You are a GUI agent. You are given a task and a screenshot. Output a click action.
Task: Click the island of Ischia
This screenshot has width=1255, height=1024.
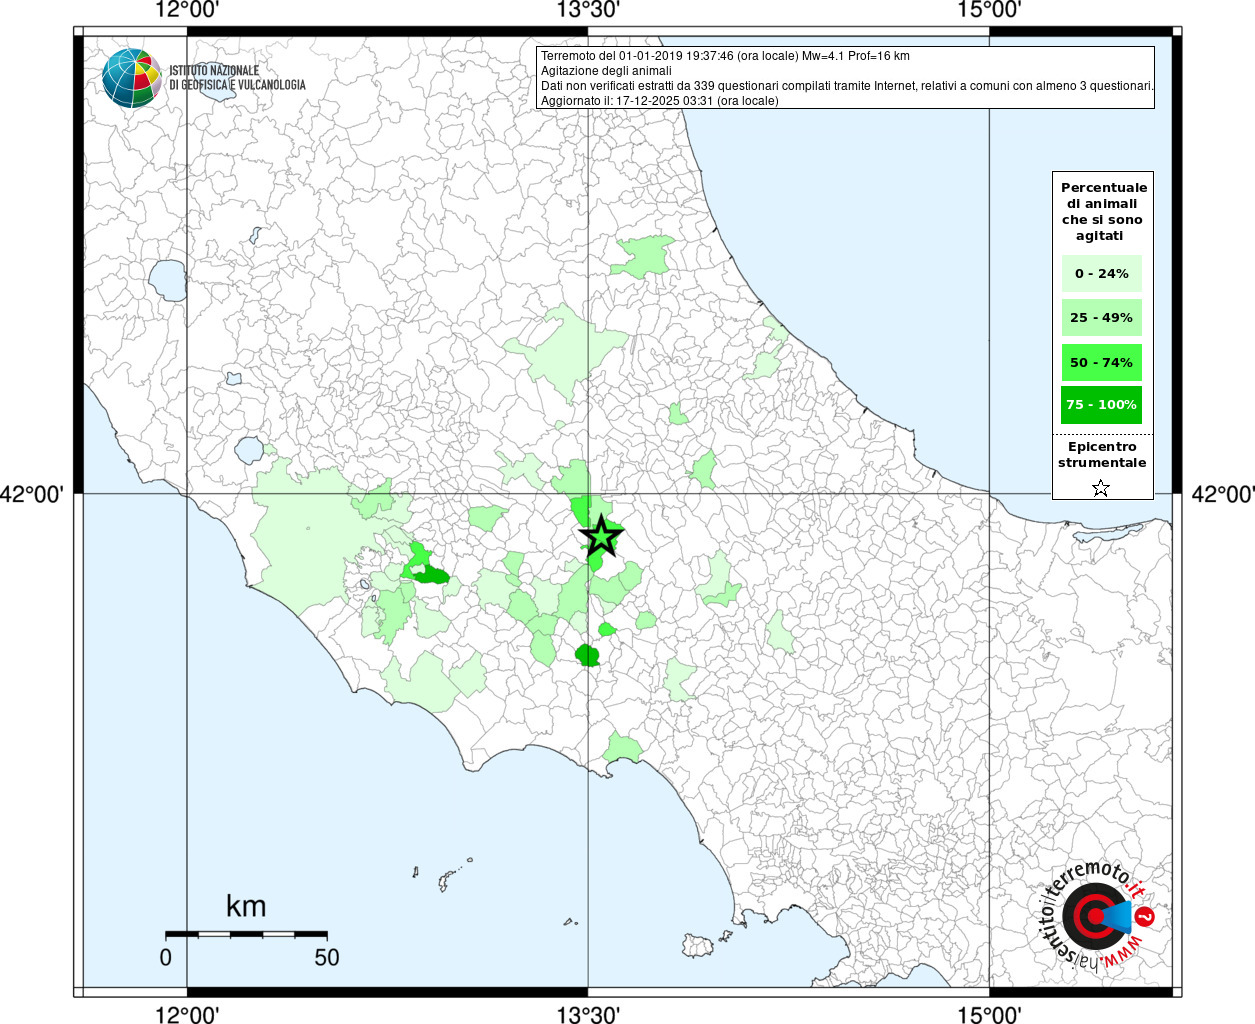[x=697, y=945]
